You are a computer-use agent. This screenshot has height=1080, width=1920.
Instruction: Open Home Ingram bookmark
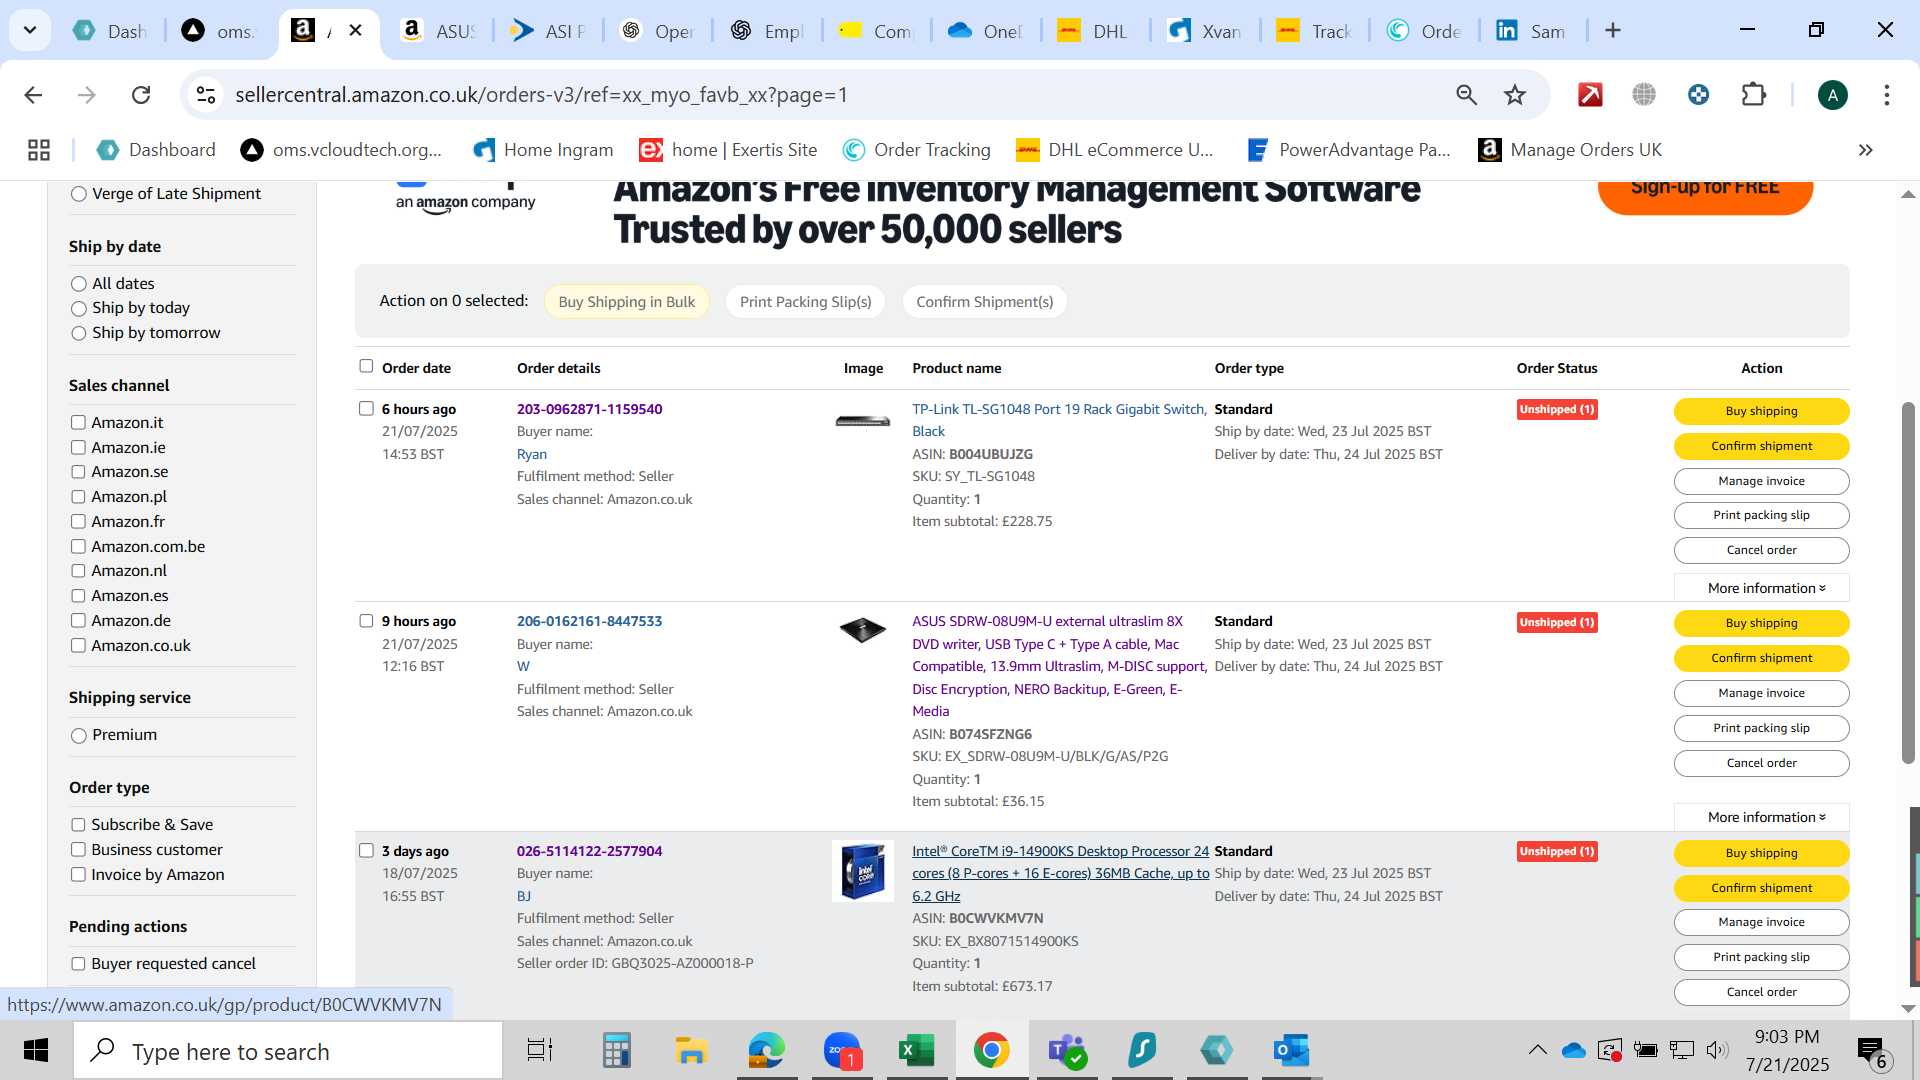coord(543,150)
